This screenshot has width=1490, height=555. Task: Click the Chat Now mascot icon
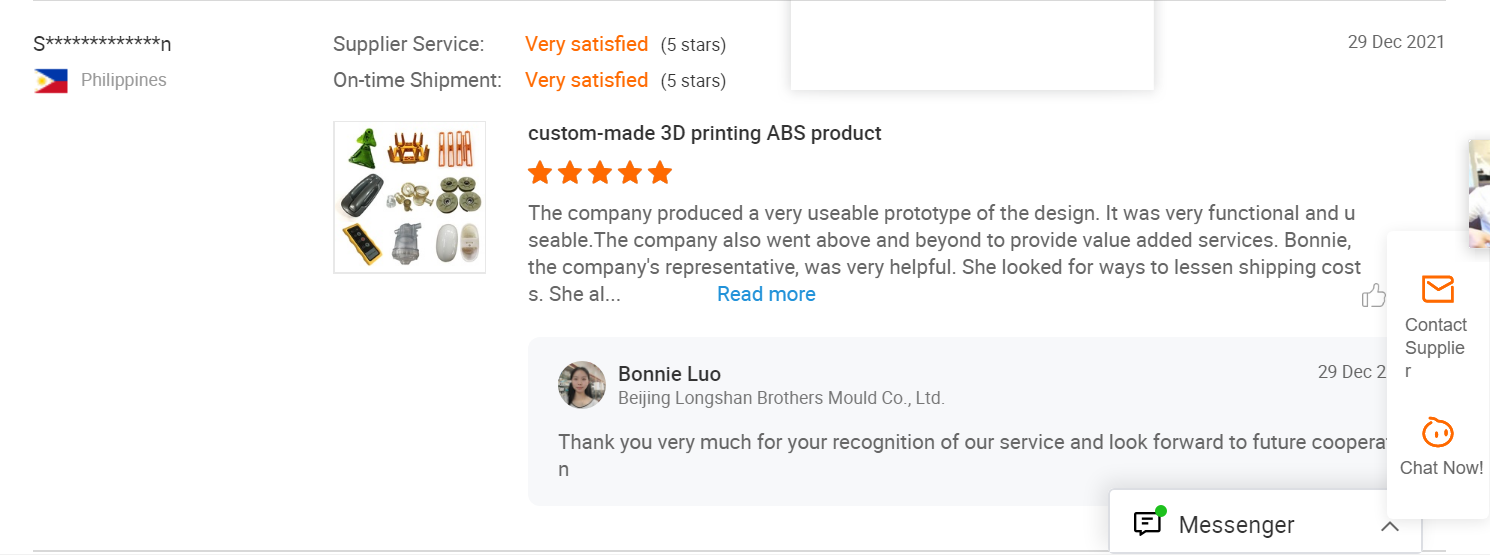(x=1437, y=433)
